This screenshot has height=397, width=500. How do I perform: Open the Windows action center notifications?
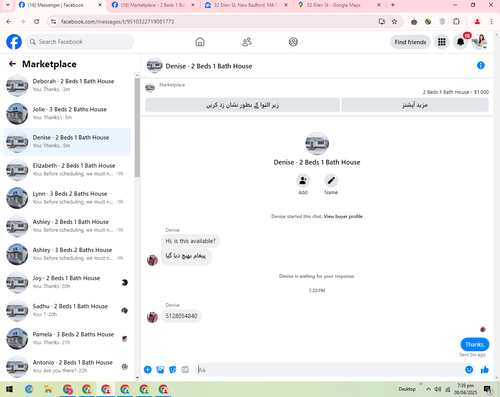(x=488, y=389)
